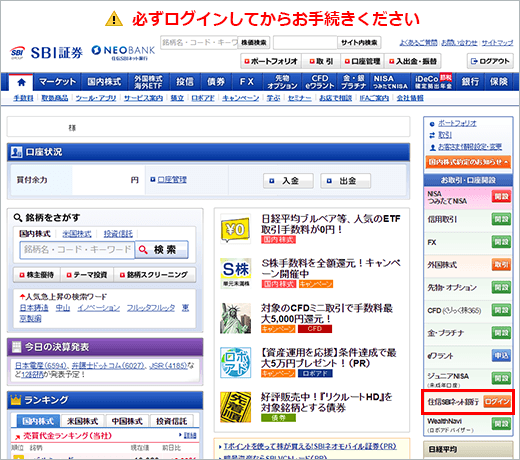Open the 口座管理 link in 口座状況
Viewport: 520px width, 460px height.
(172, 180)
